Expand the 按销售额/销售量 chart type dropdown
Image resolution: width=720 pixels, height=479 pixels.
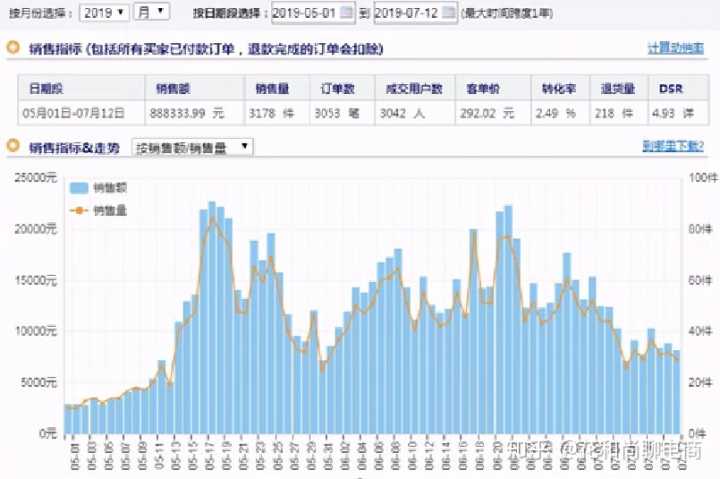(193, 147)
